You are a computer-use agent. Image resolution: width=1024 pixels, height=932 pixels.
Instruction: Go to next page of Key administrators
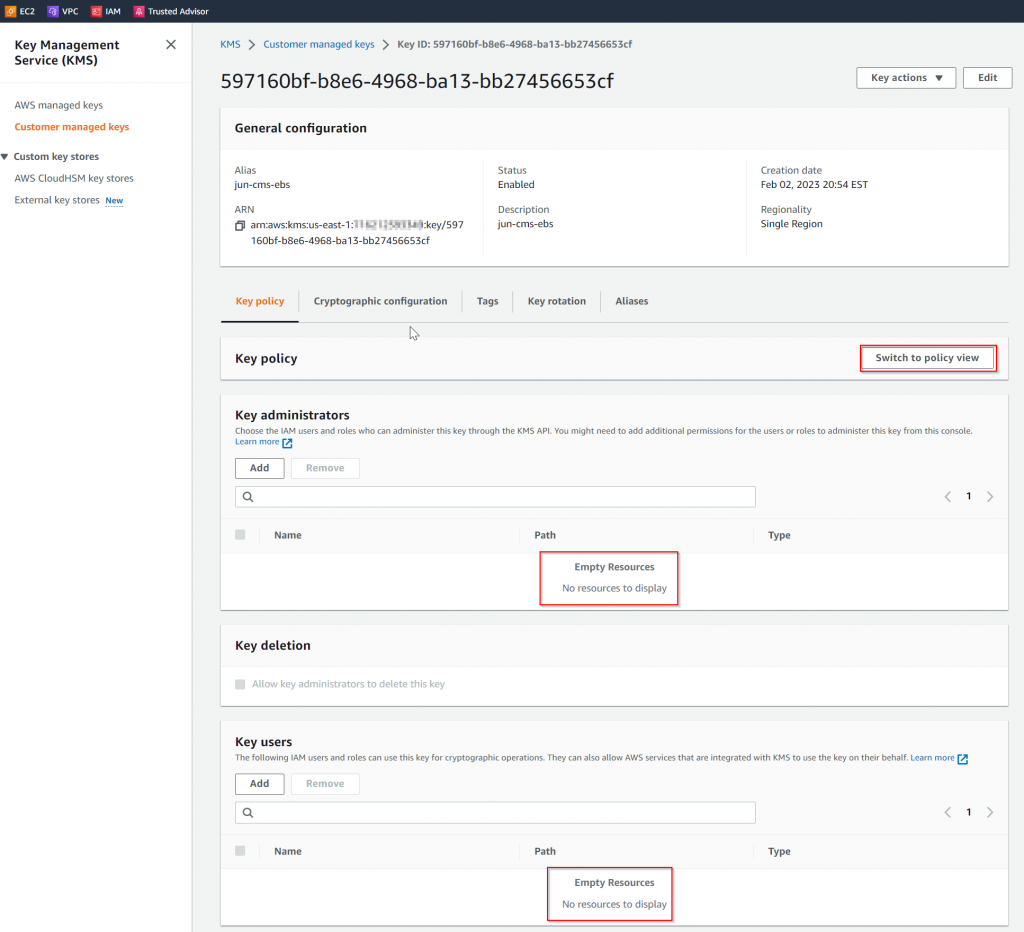click(990, 496)
